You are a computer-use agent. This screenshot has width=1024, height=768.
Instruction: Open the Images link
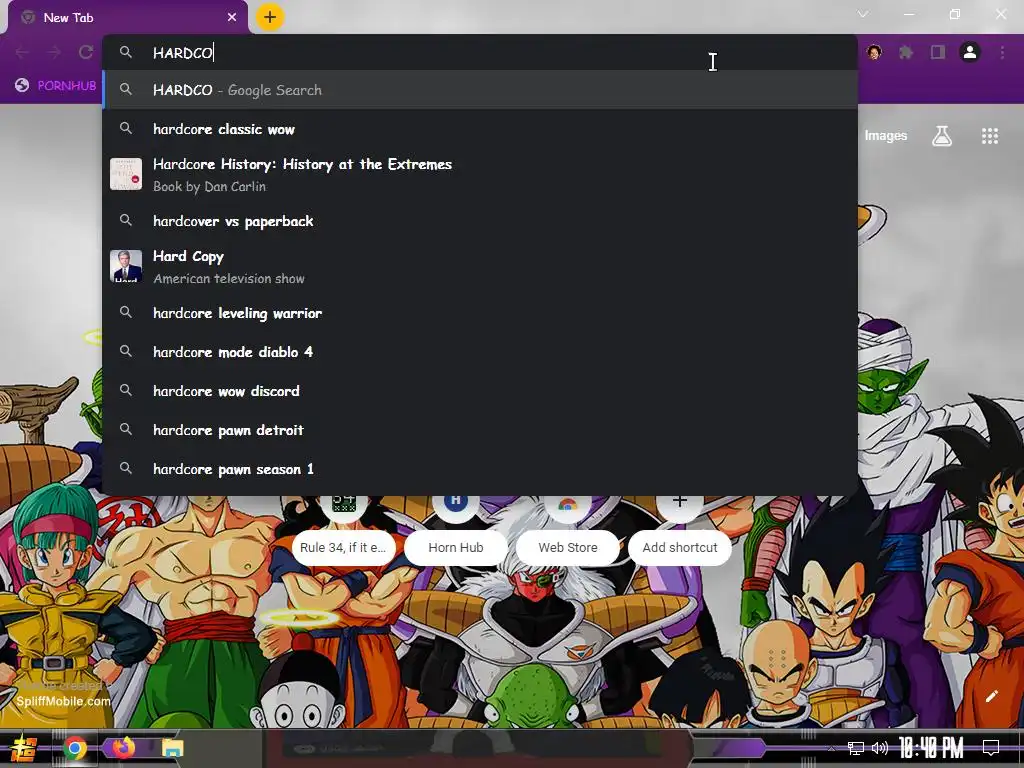pos(886,136)
